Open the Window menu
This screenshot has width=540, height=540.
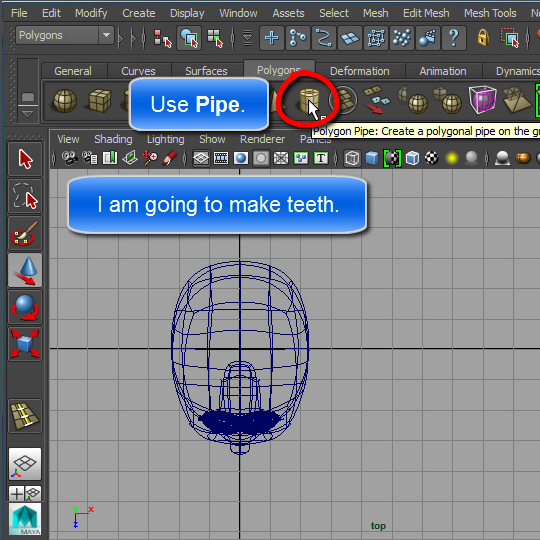pyautogui.click(x=238, y=13)
